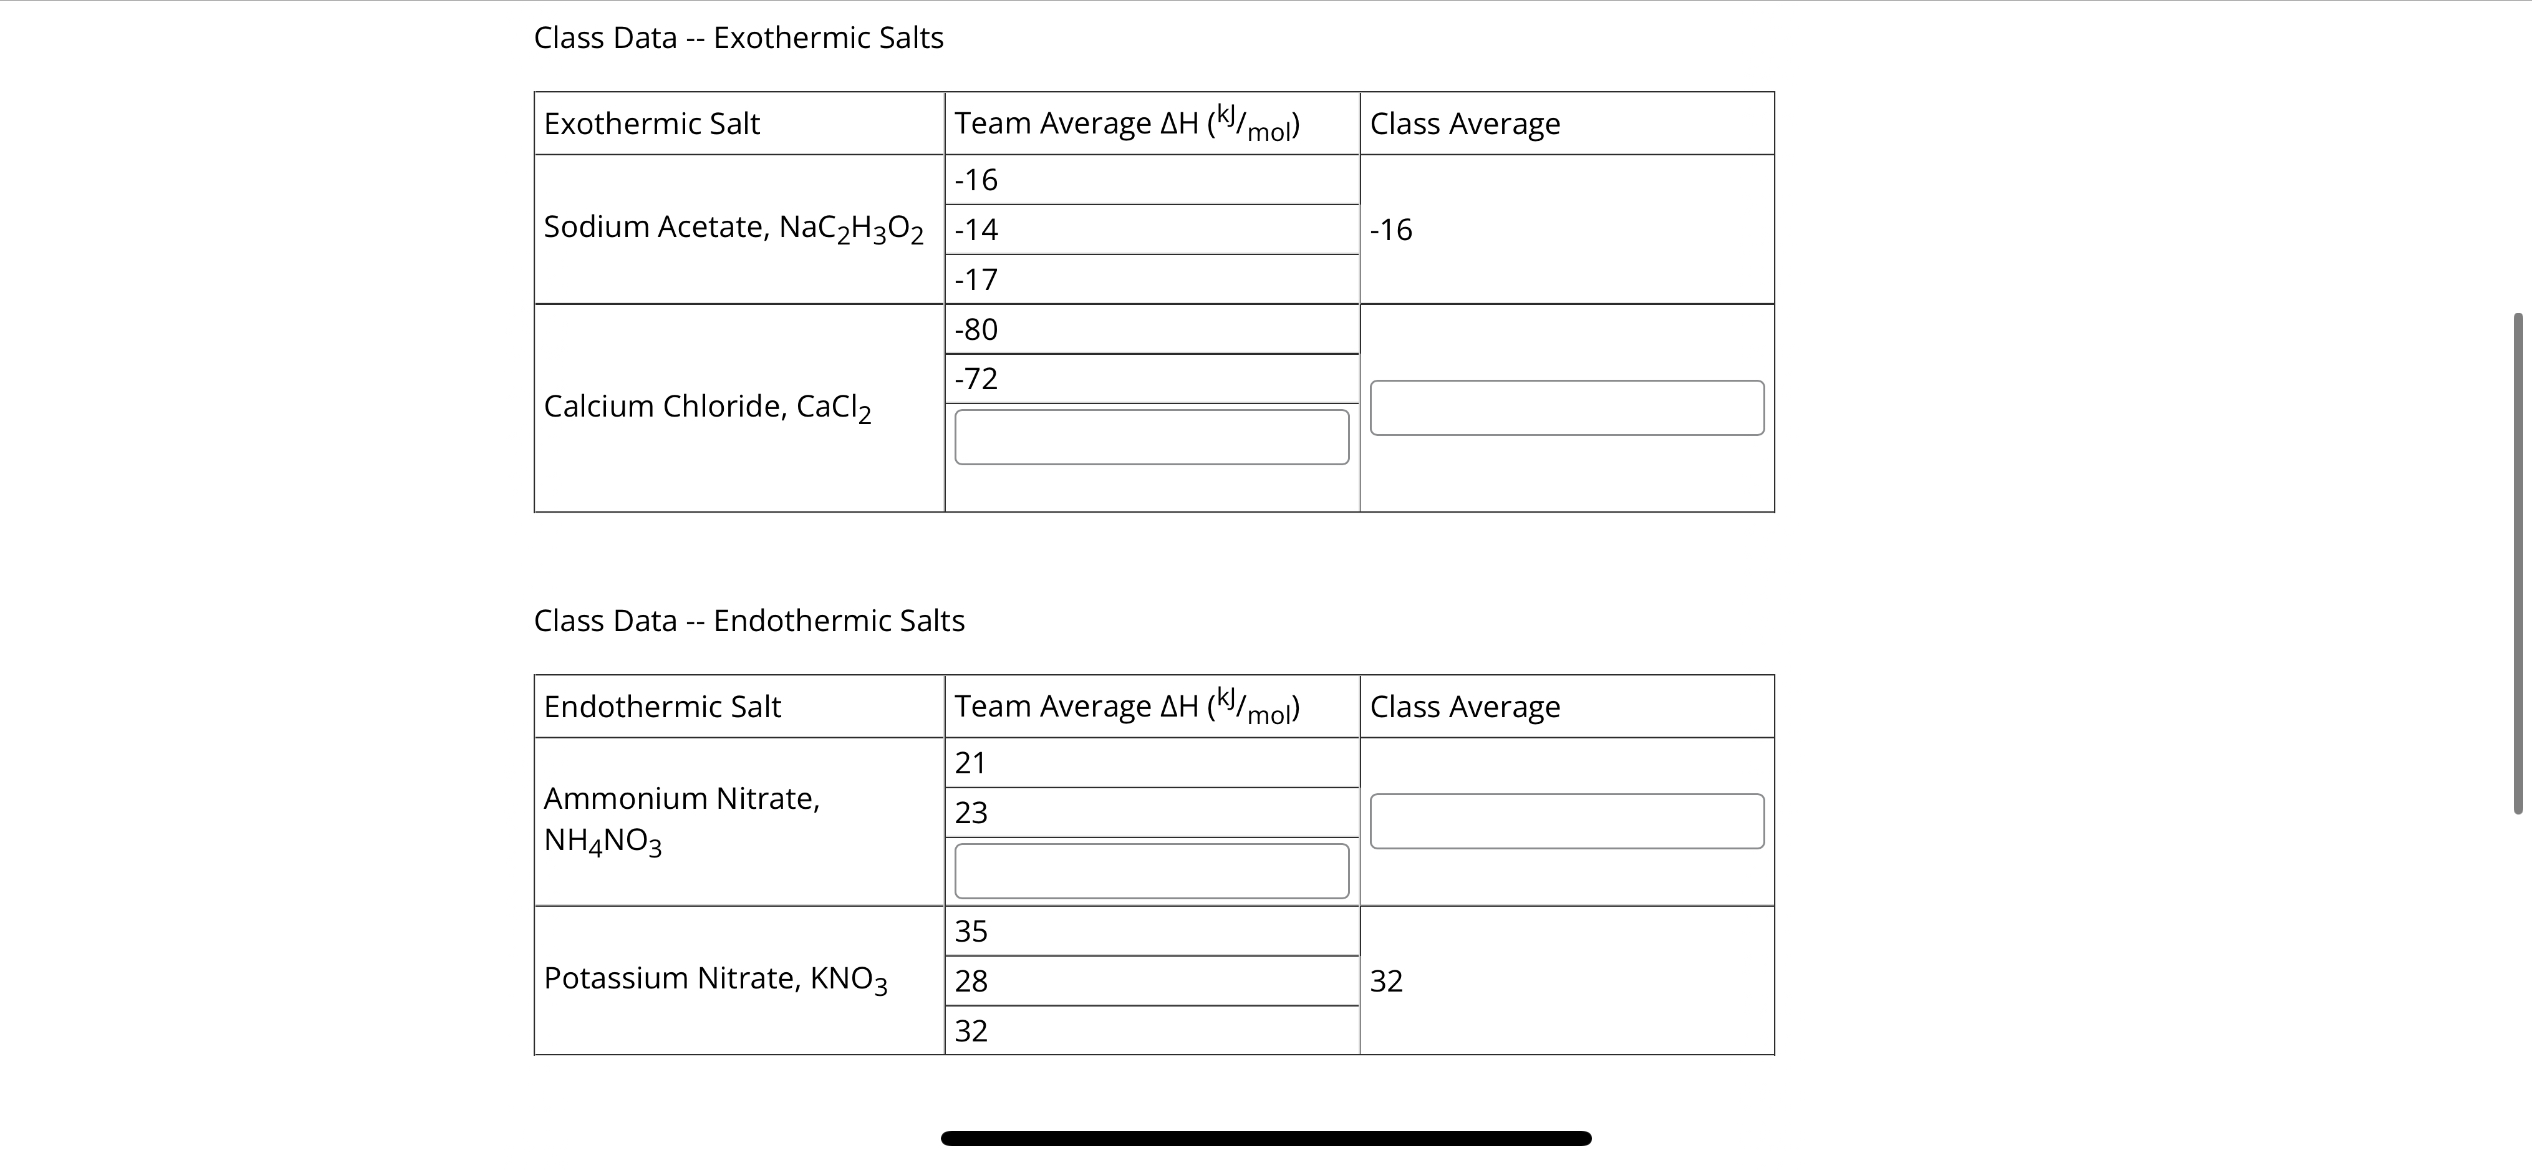Select the Potassium Nitrate class average 32 value

(x=1388, y=980)
